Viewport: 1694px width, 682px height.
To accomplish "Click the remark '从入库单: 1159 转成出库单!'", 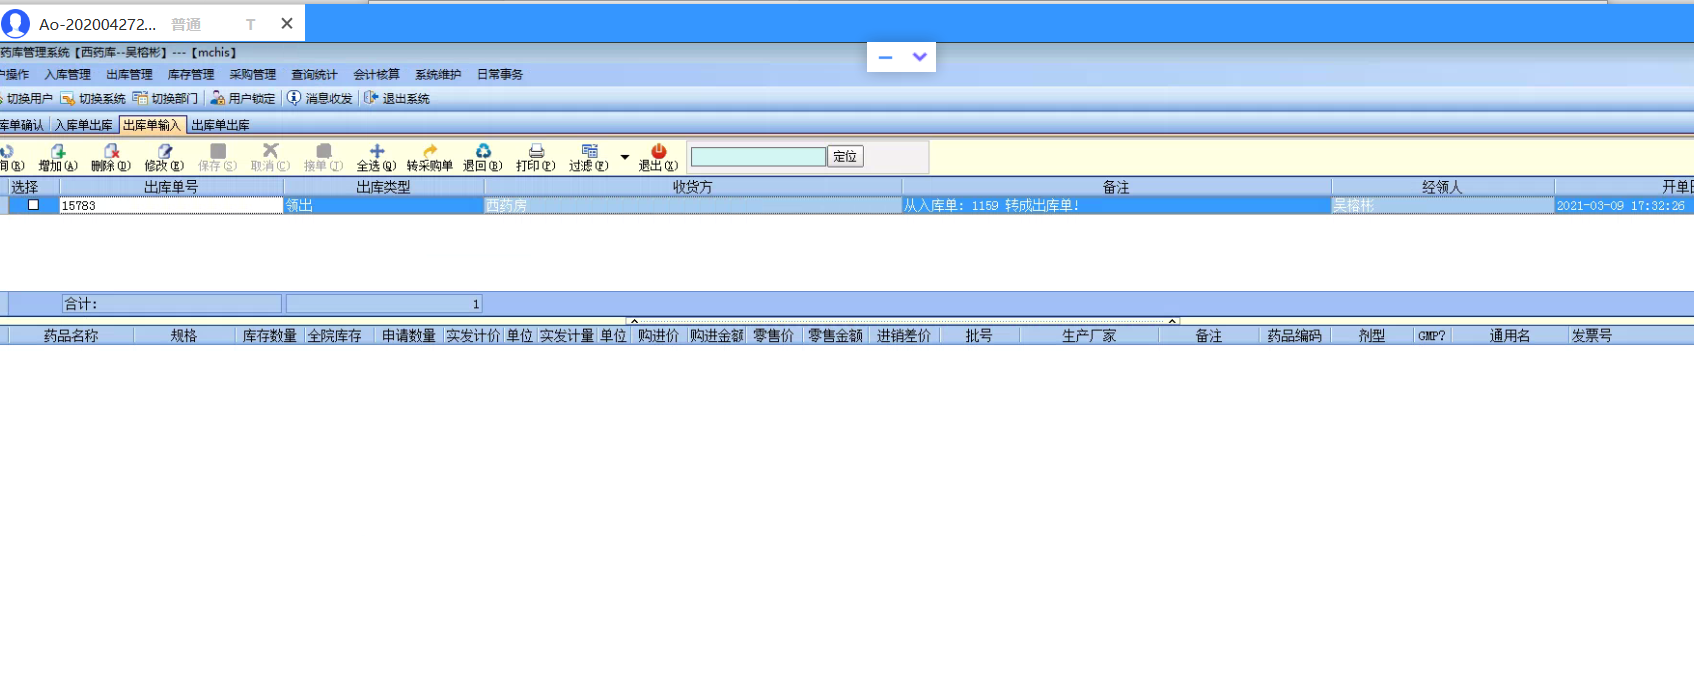I will 992,205.
